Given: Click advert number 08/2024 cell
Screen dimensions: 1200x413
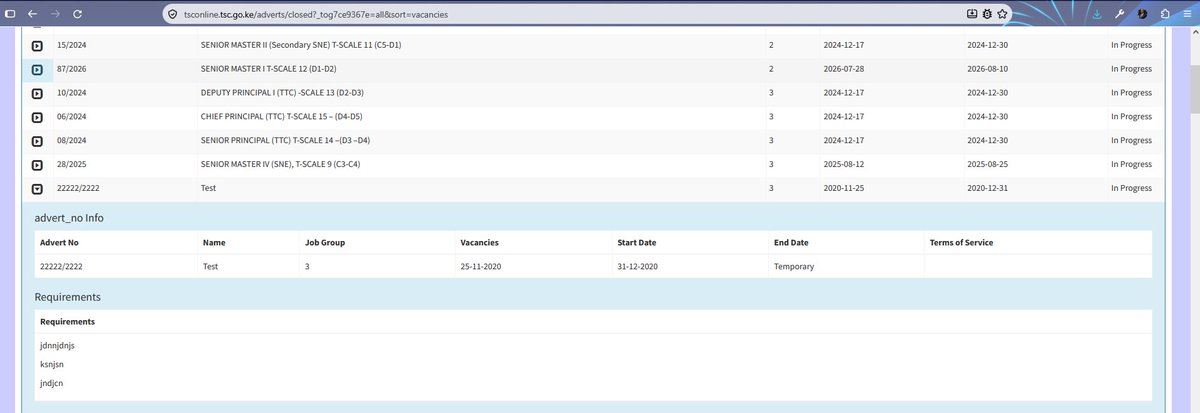Looking at the screenshot, I should tap(72, 140).
